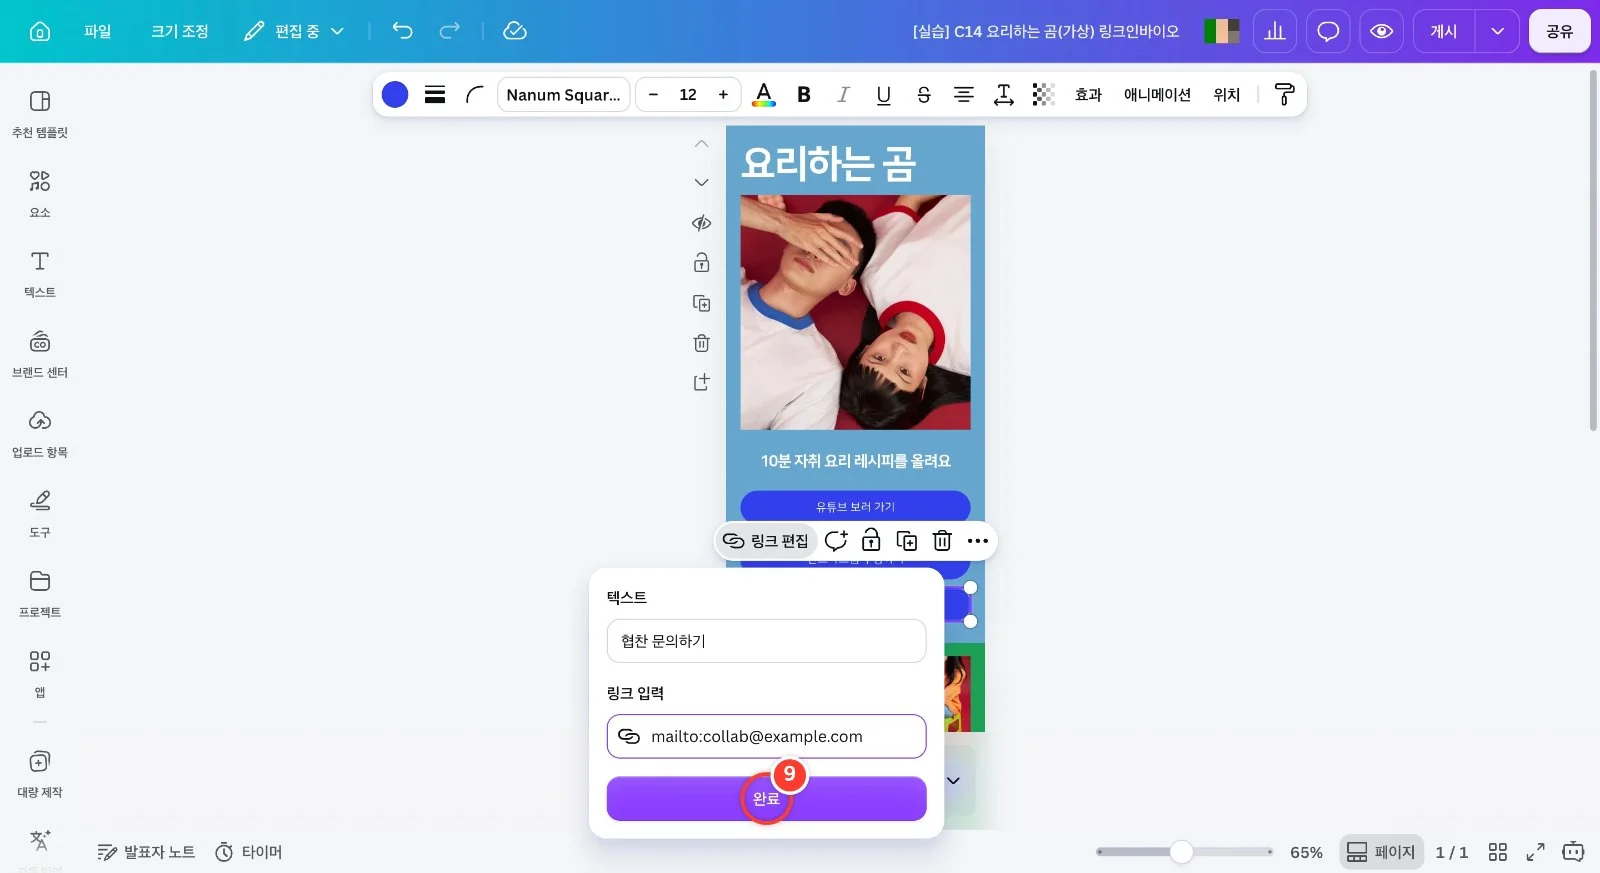This screenshot has height=873, width=1600.
Task: Open the comments speech bubble icon
Action: 1328,31
